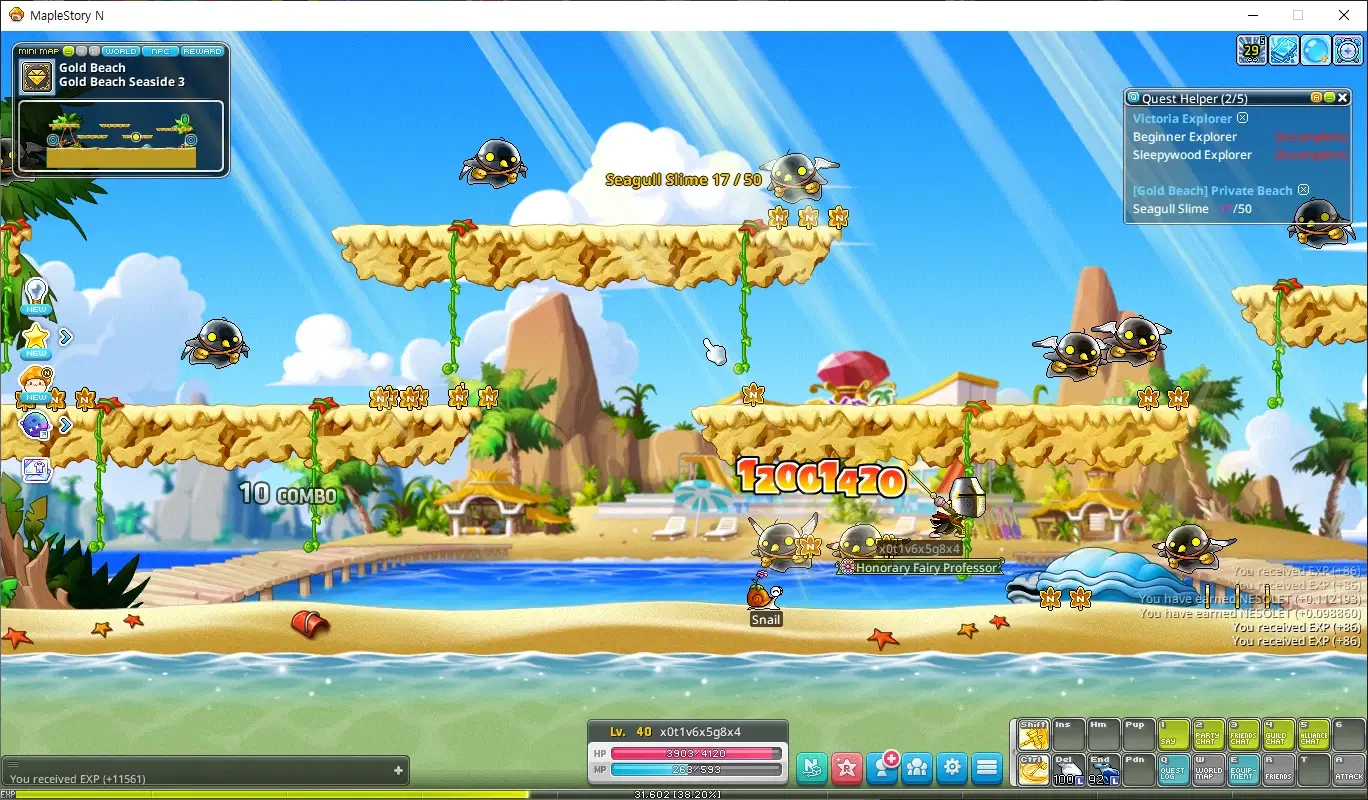Minimize Quest Helper with green button

1330,98
